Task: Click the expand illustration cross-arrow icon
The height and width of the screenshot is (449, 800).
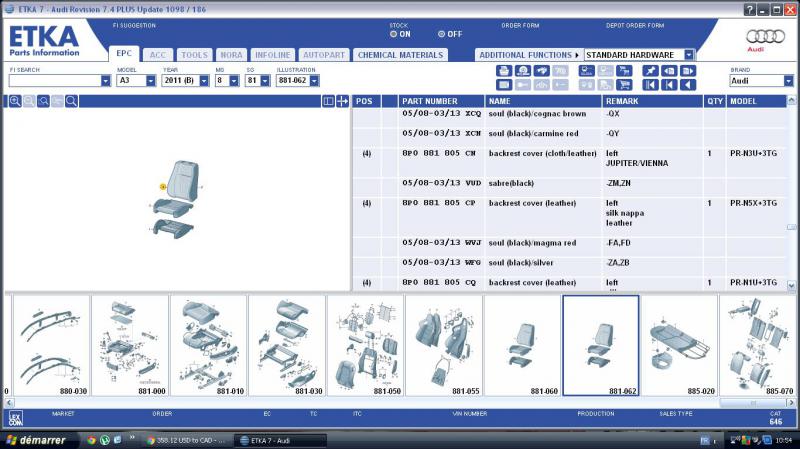Action: coord(342,101)
